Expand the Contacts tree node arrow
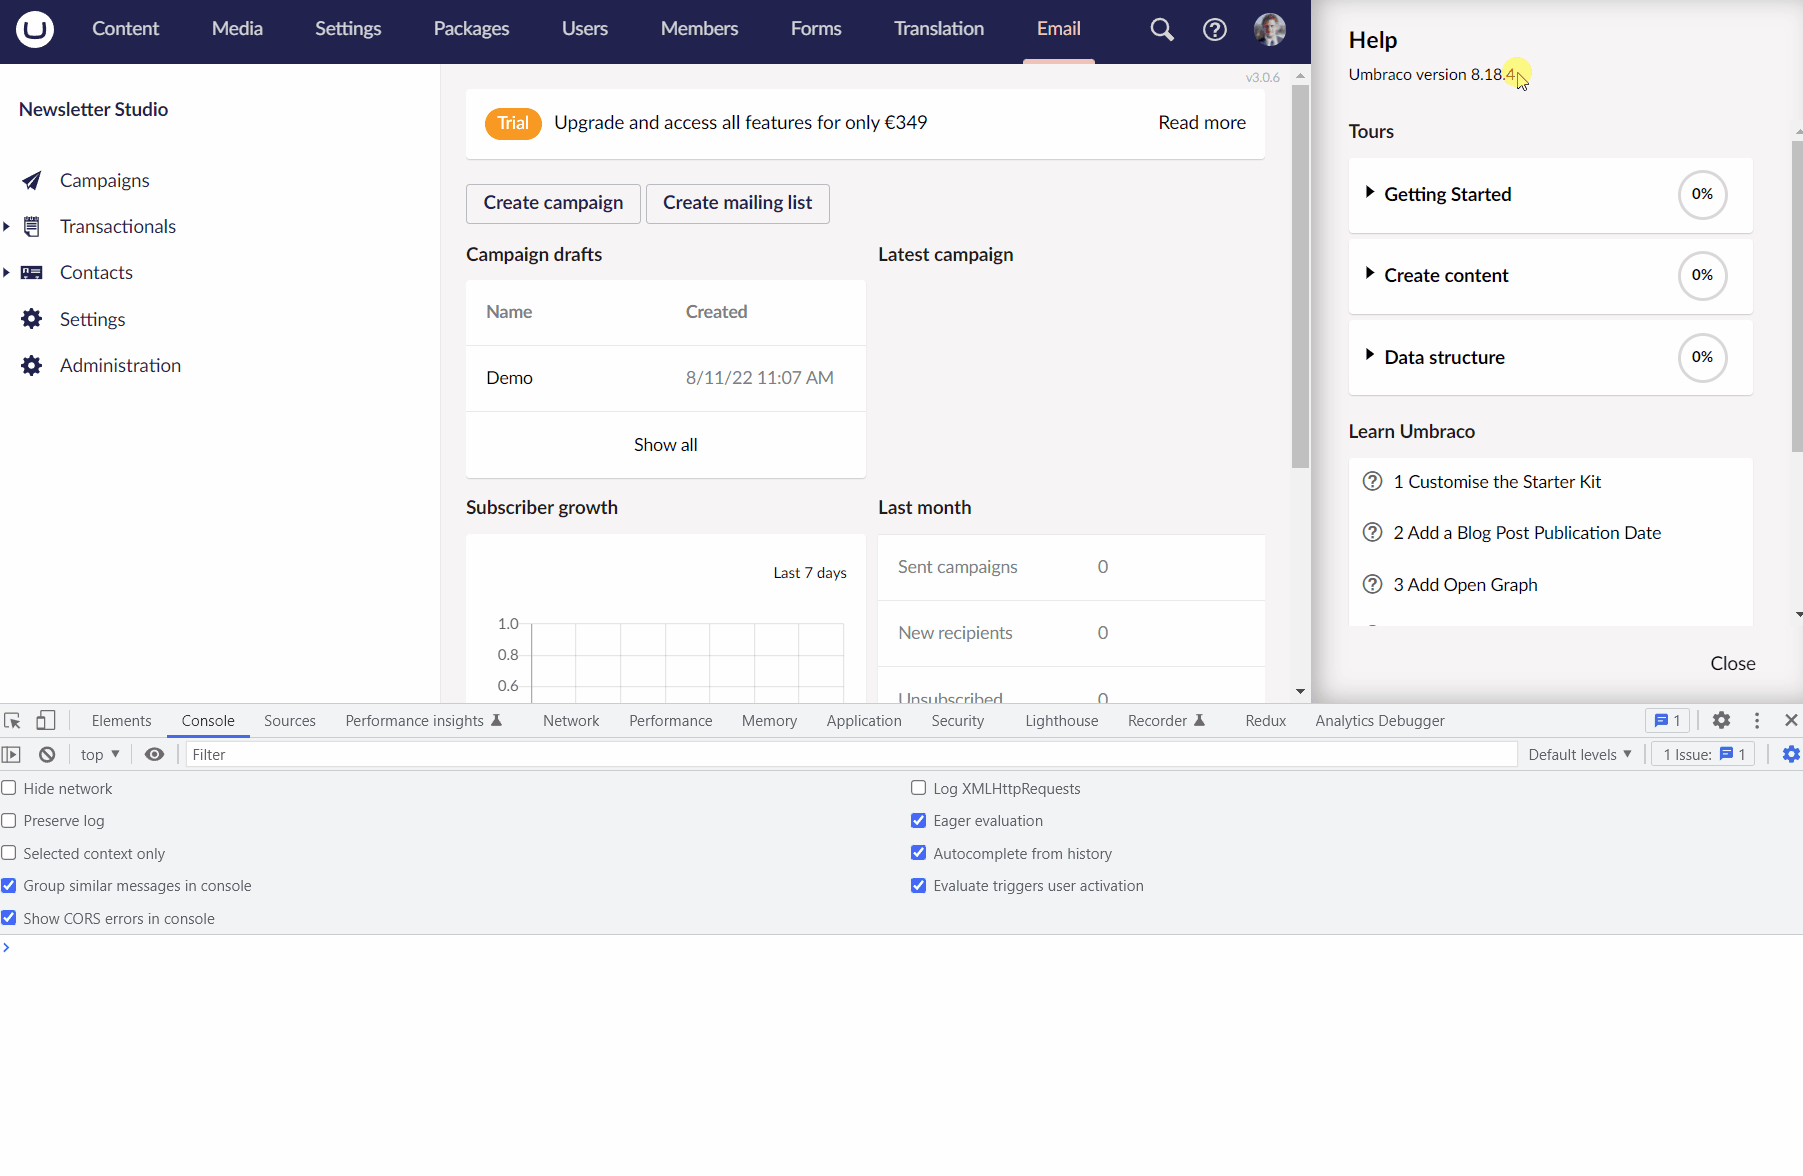1803x1176 pixels. 6,273
